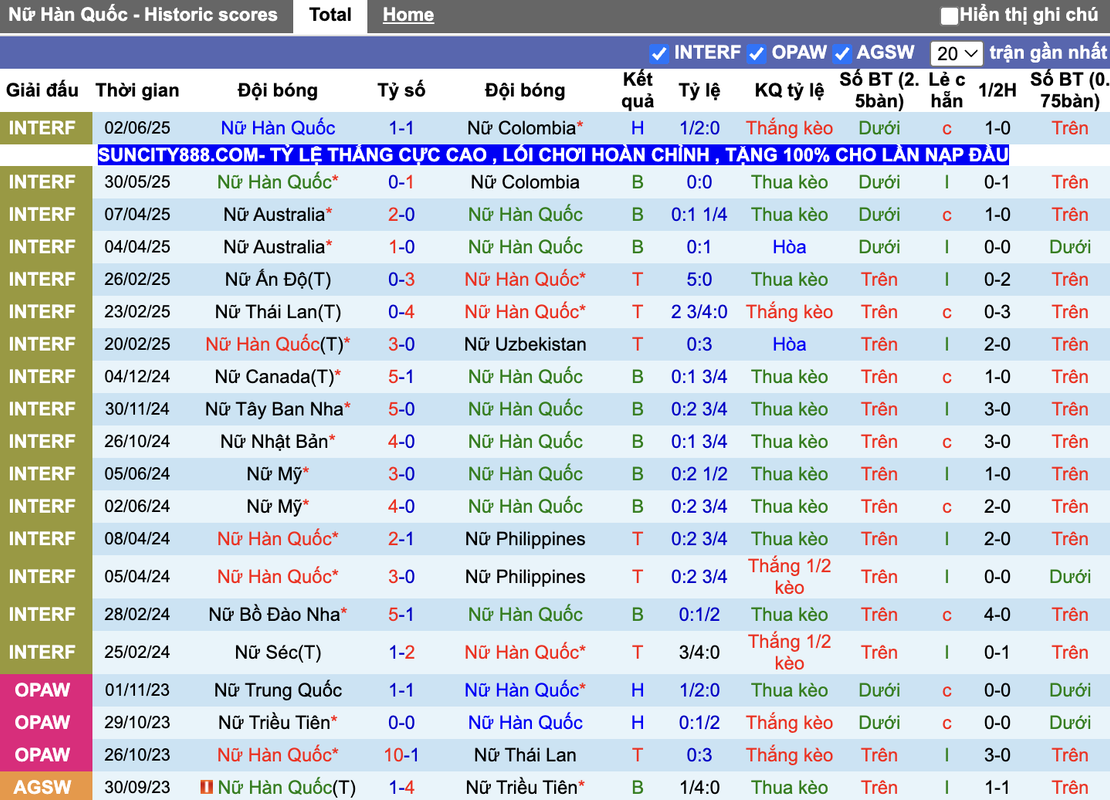Click the Giải đấu column header
The height and width of the screenshot is (800, 1110).
pyautogui.click(x=42, y=91)
